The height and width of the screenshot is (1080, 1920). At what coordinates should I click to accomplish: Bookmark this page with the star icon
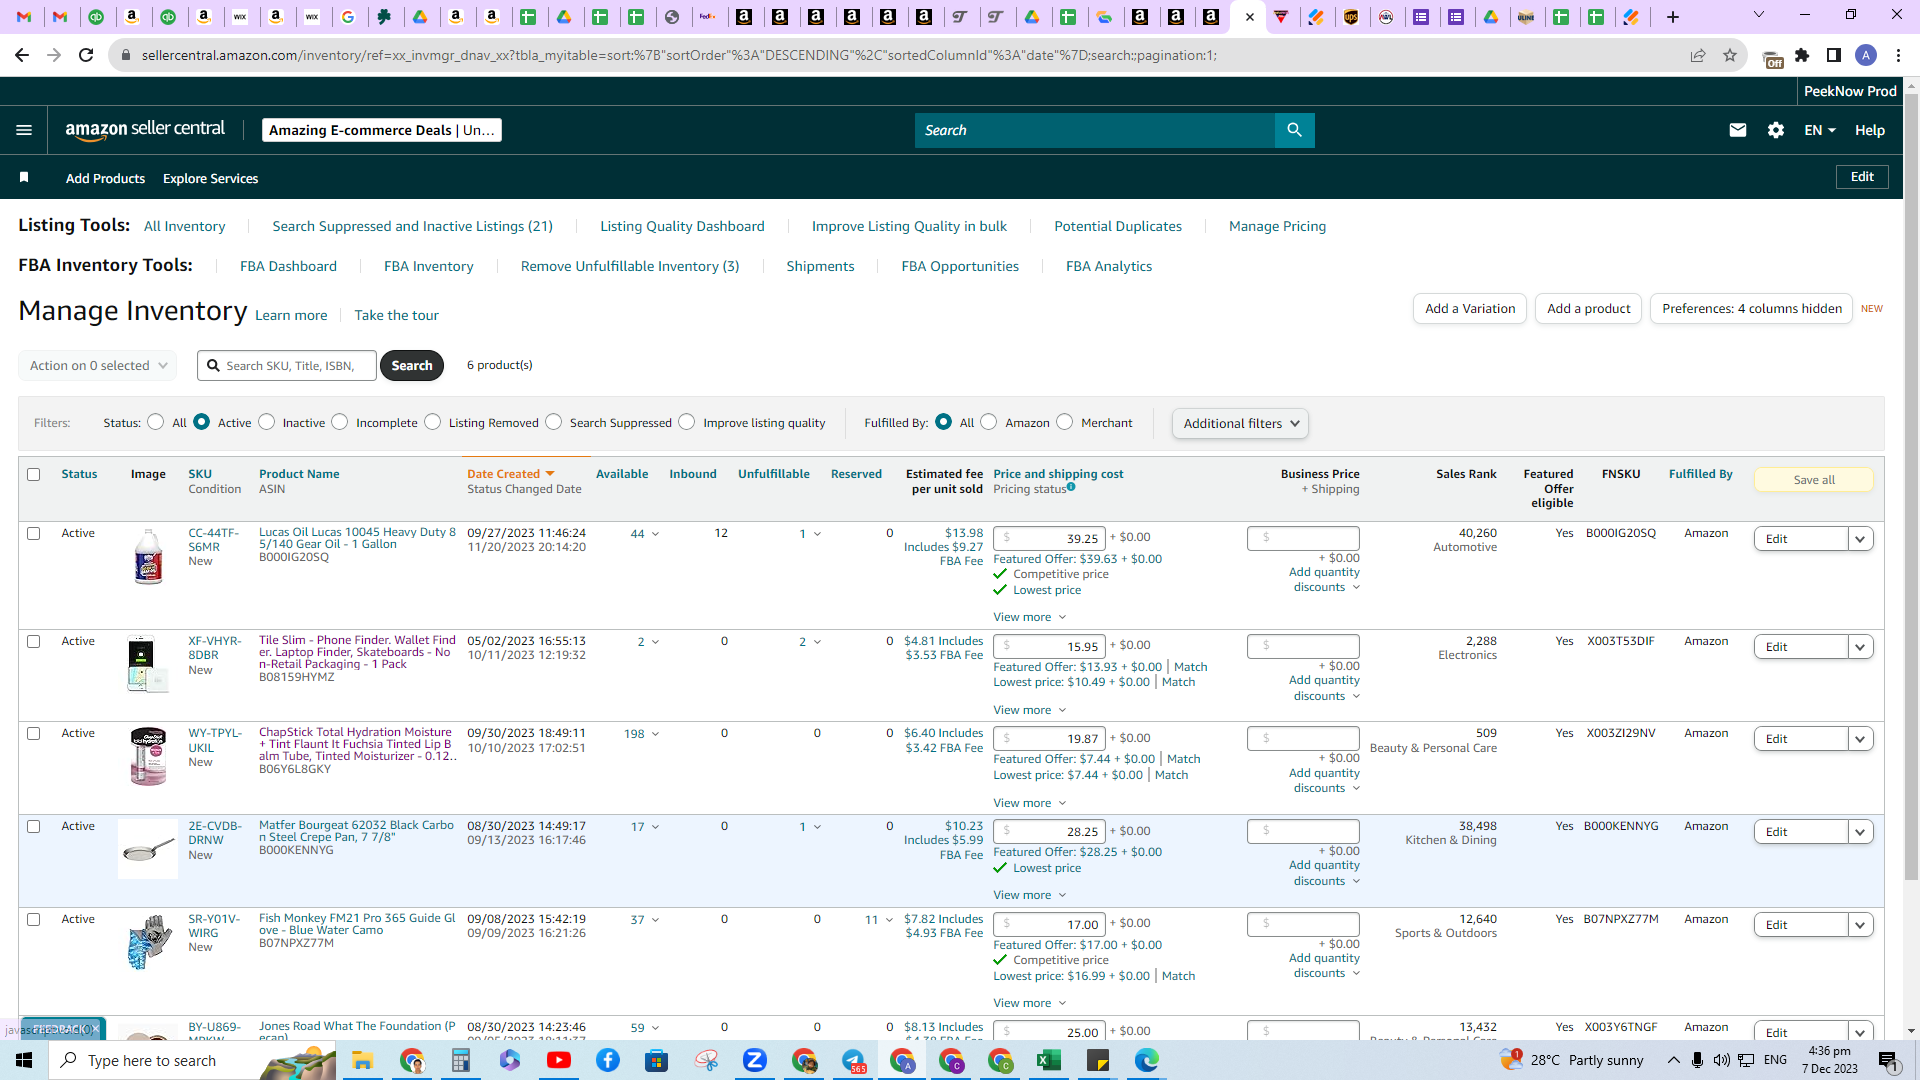pyautogui.click(x=1730, y=55)
